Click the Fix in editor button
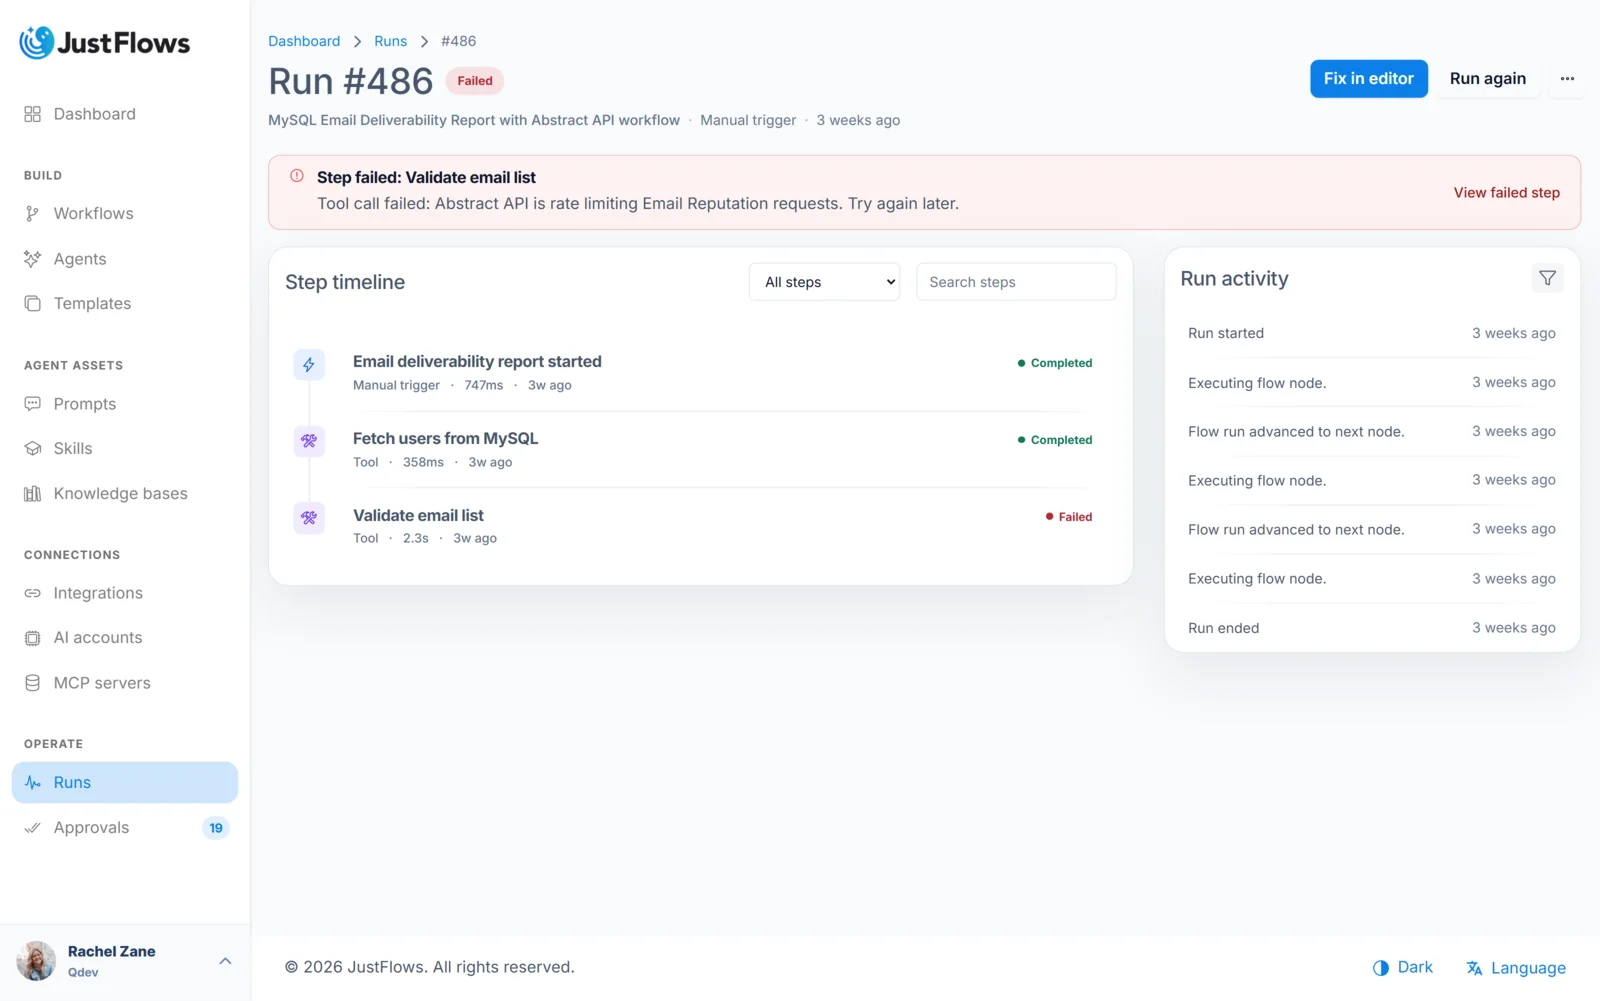This screenshot has width=1600, height=1001. (x=1369, y=79)
